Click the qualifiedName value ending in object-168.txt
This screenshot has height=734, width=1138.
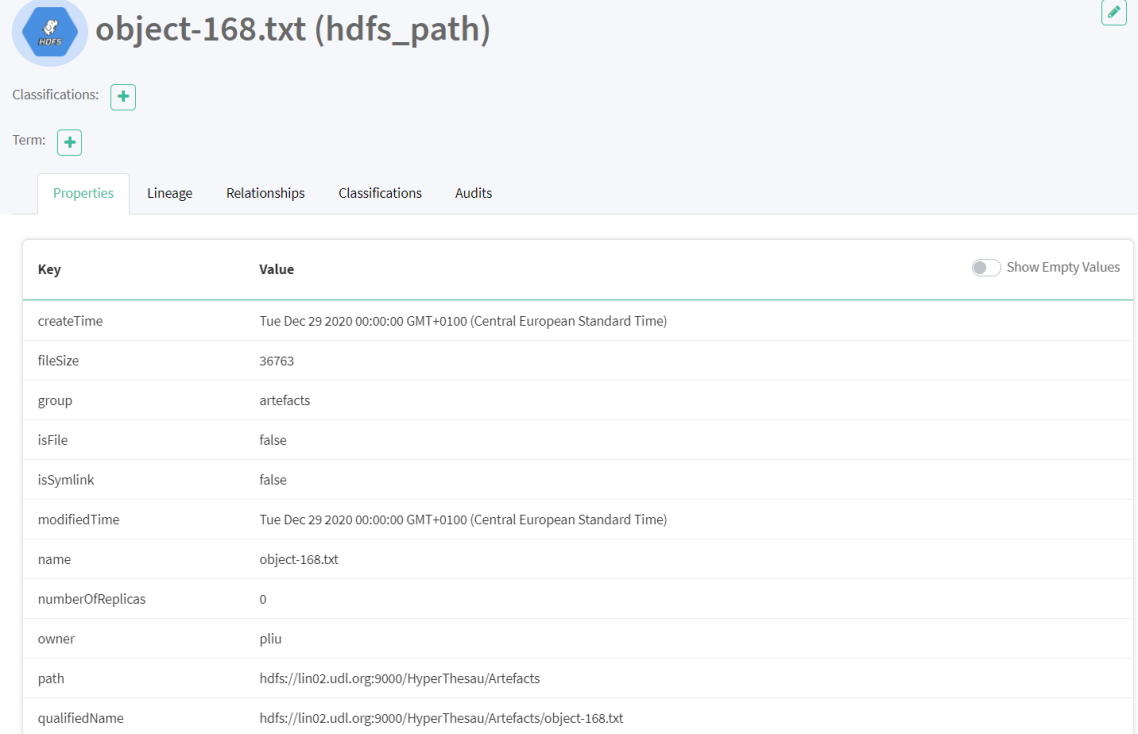[441, 718]
